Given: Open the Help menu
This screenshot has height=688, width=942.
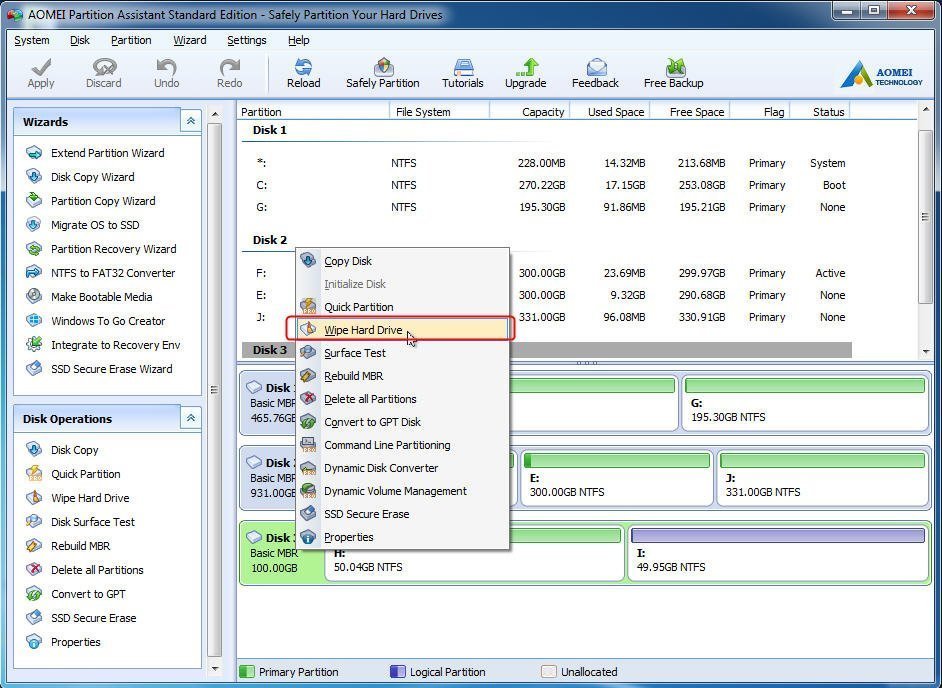Looking at the screenshot, I should 299,40.
